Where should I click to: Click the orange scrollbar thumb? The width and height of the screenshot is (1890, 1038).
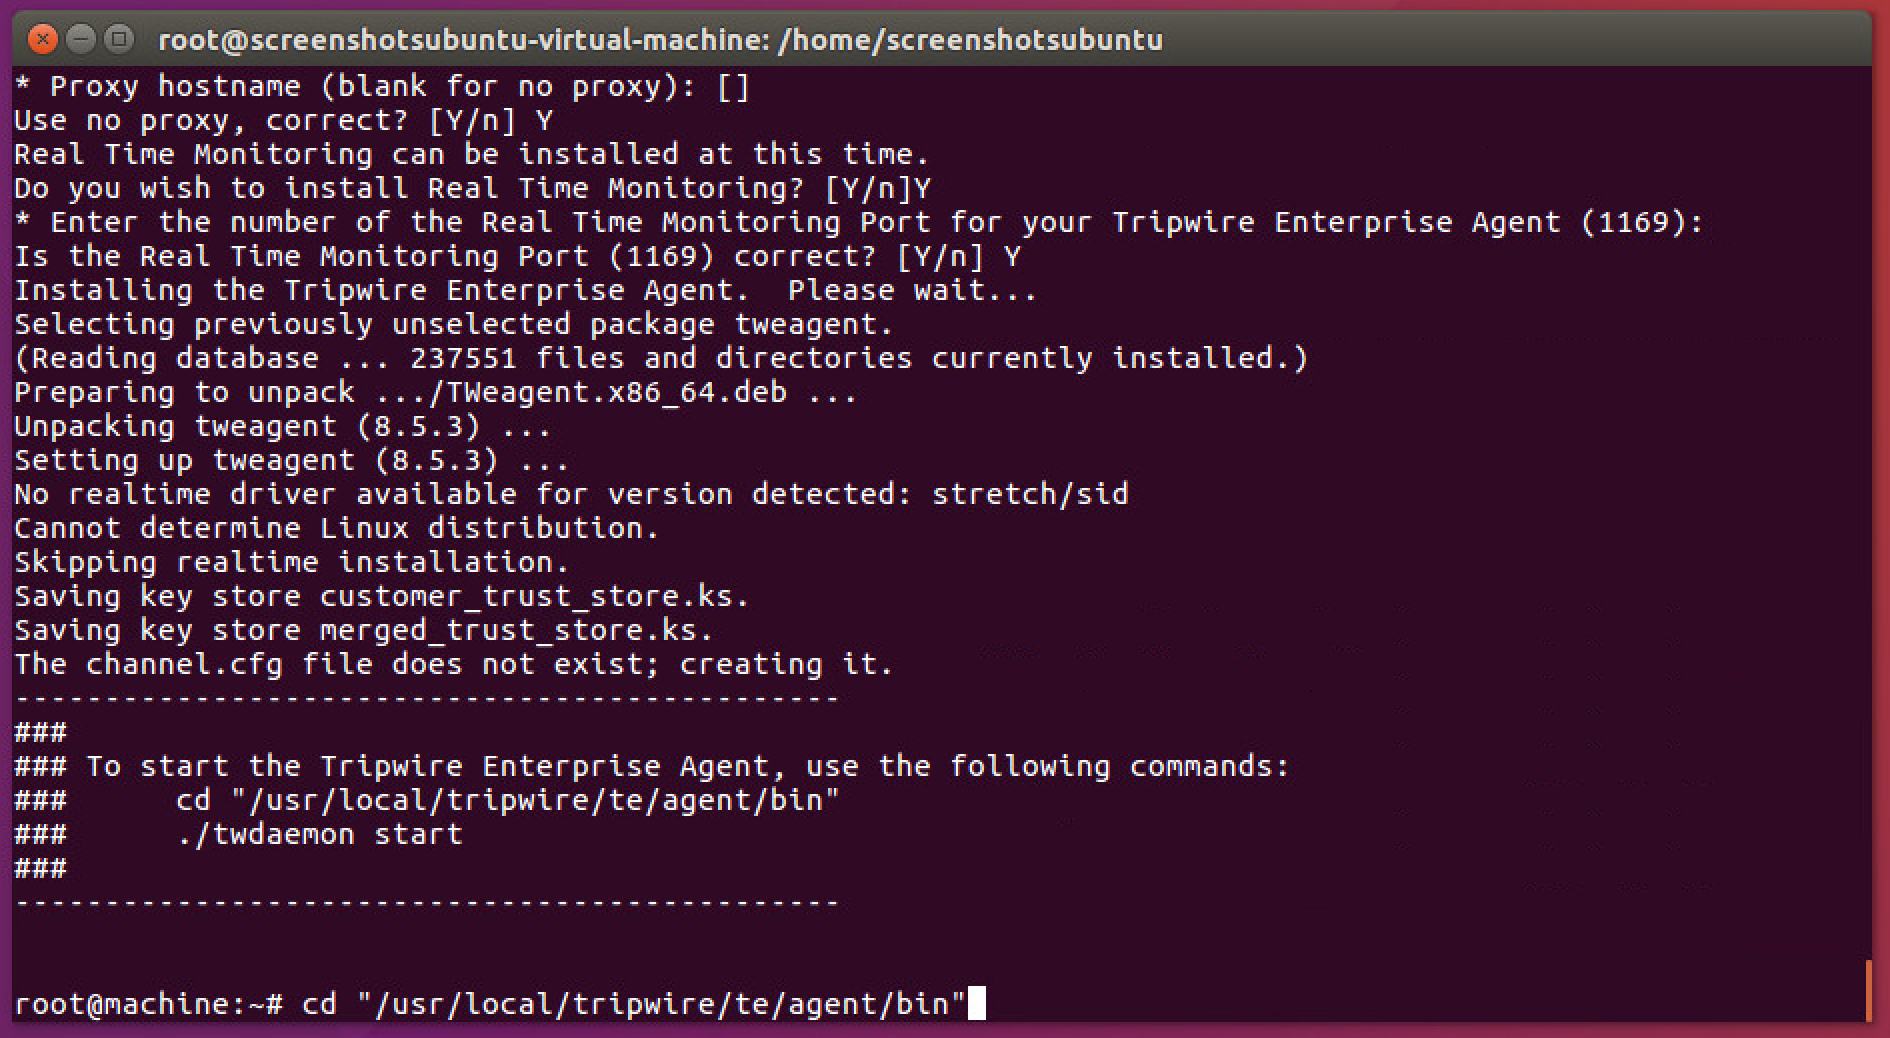[x=1867, y=990]
